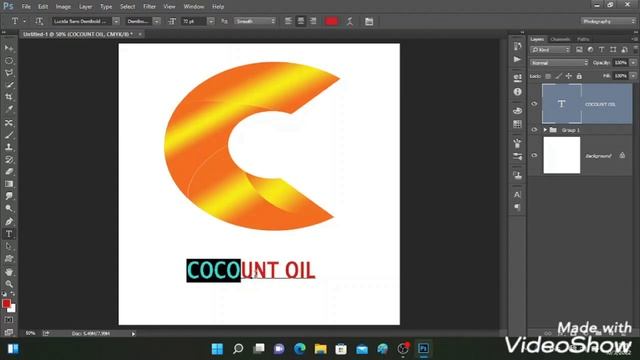Select the Eraser tool
This screenshot has height=360, width=640.
[9, 171]
